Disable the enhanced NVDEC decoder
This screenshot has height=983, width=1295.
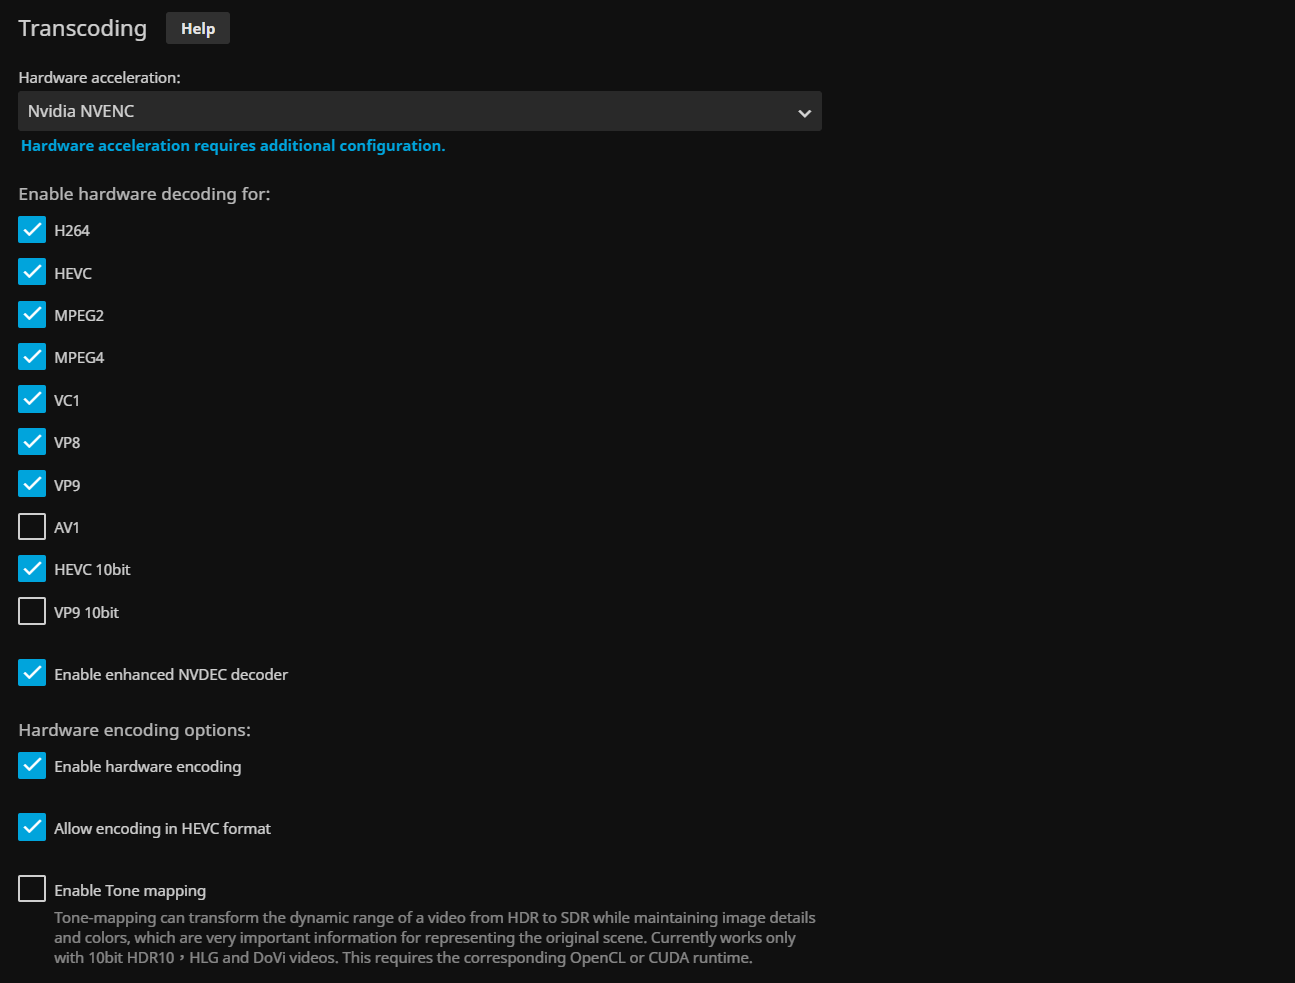click(32, 673)
